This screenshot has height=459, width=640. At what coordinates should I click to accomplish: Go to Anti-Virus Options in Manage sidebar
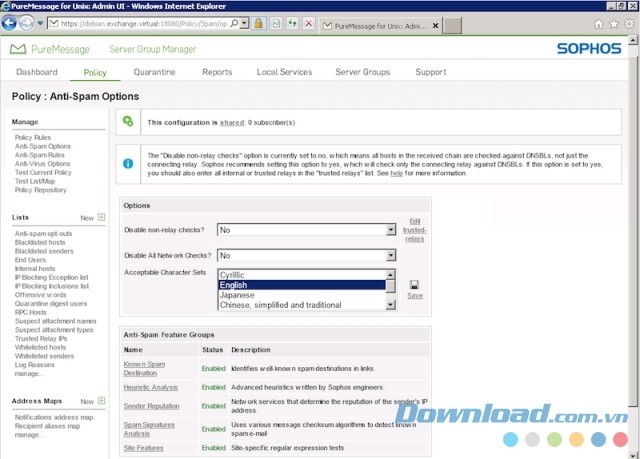tap(42, 164)
